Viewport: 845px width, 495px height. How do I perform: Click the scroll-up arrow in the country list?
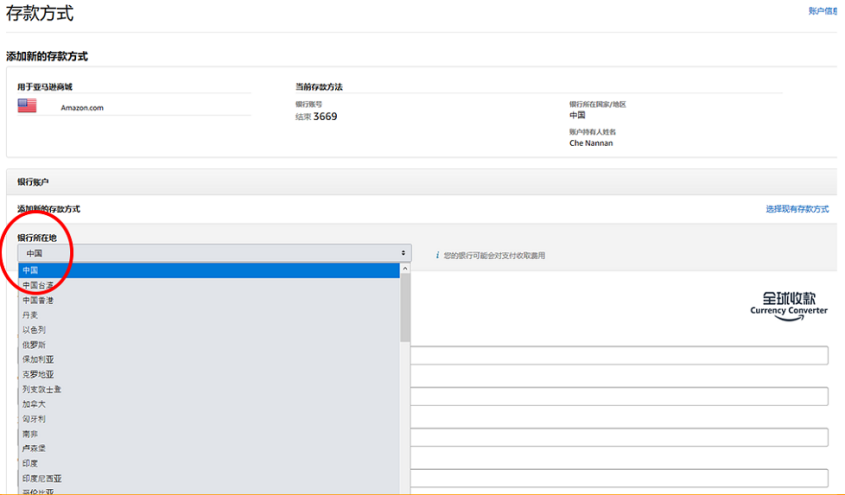coord(405,269)
